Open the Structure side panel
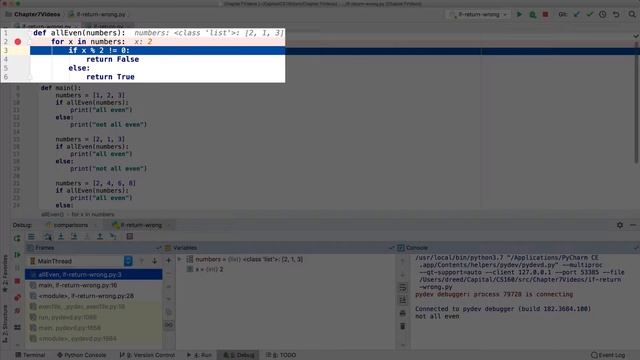The image size is (640, 360). [x=5, y=324]
